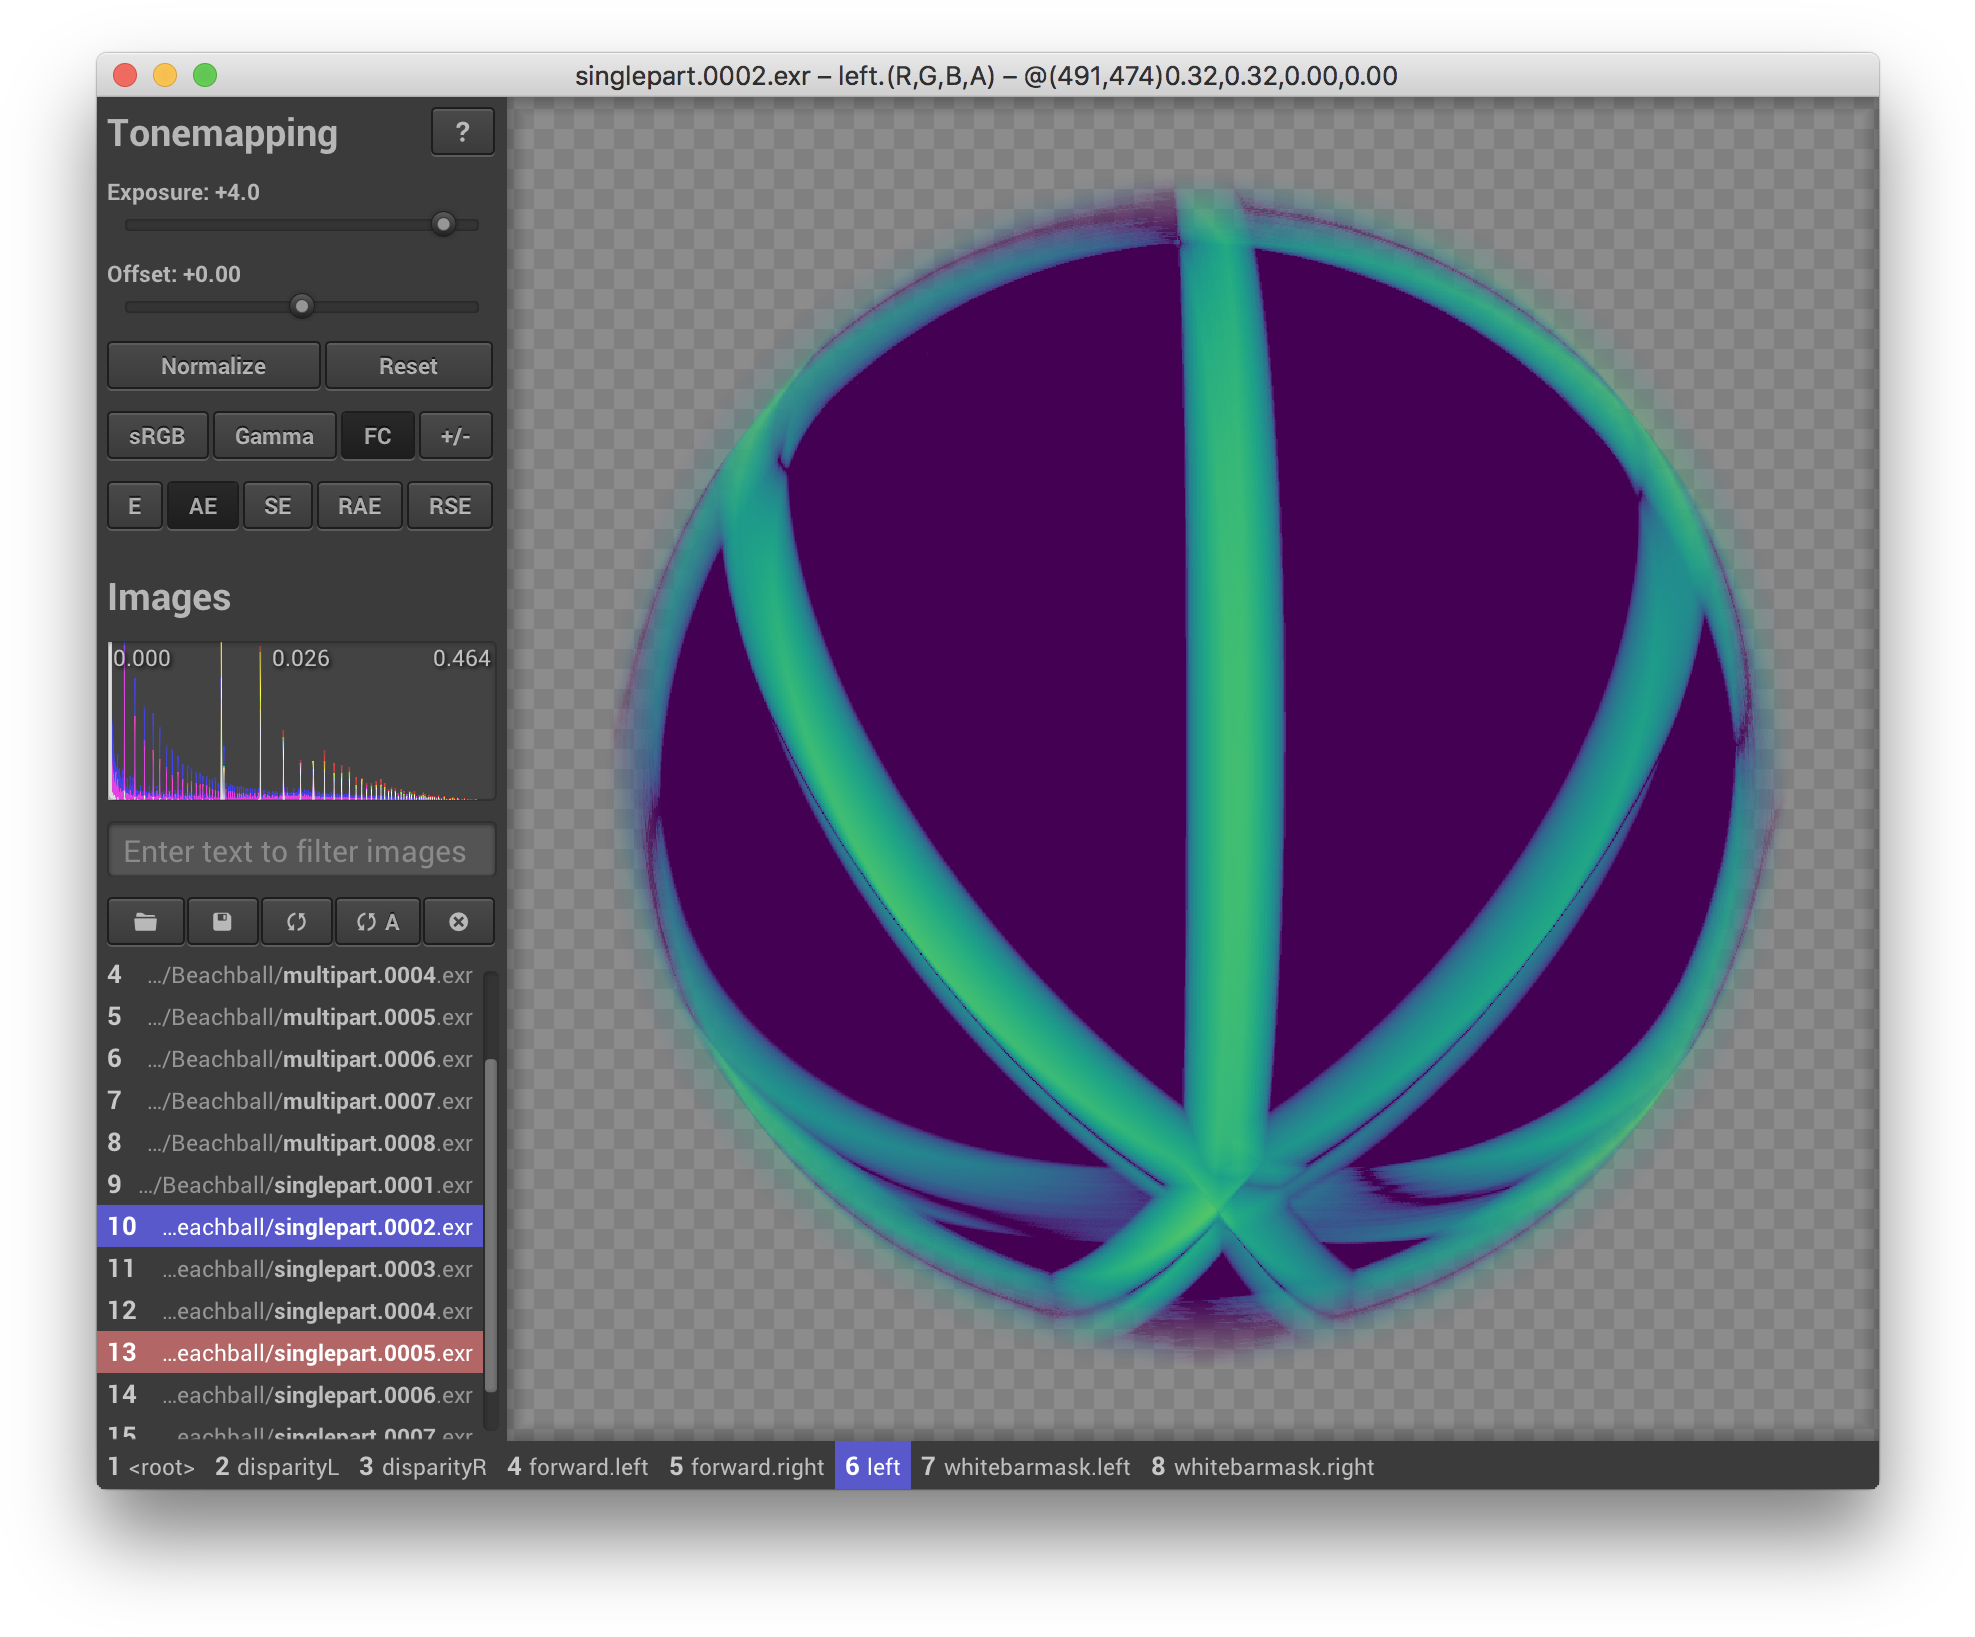Enable the RAE error metric

tap(359, 505)
